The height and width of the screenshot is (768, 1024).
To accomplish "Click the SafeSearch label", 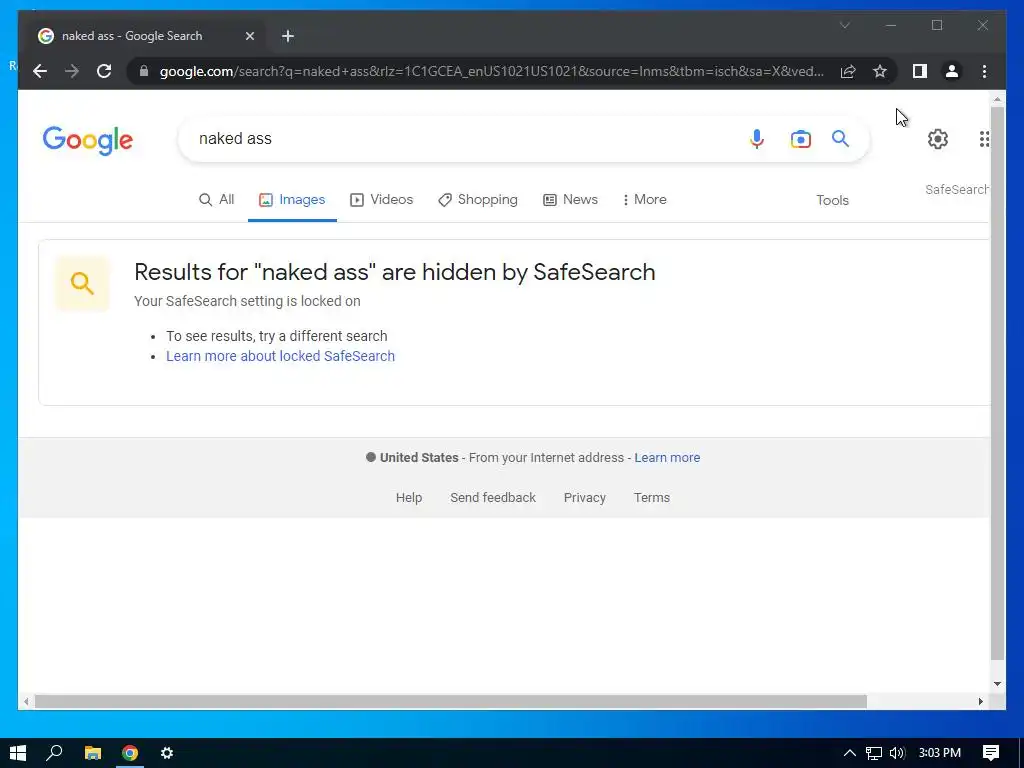I will pyautogui.click(x=957, y=189).
